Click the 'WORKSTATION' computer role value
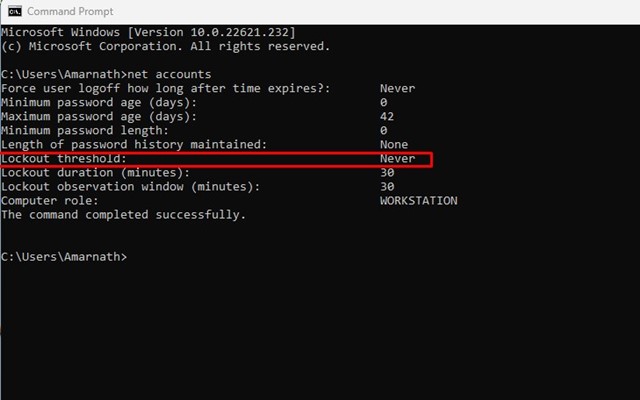The height and width of the screenshot is (400, 640). (x=418, y=200)
